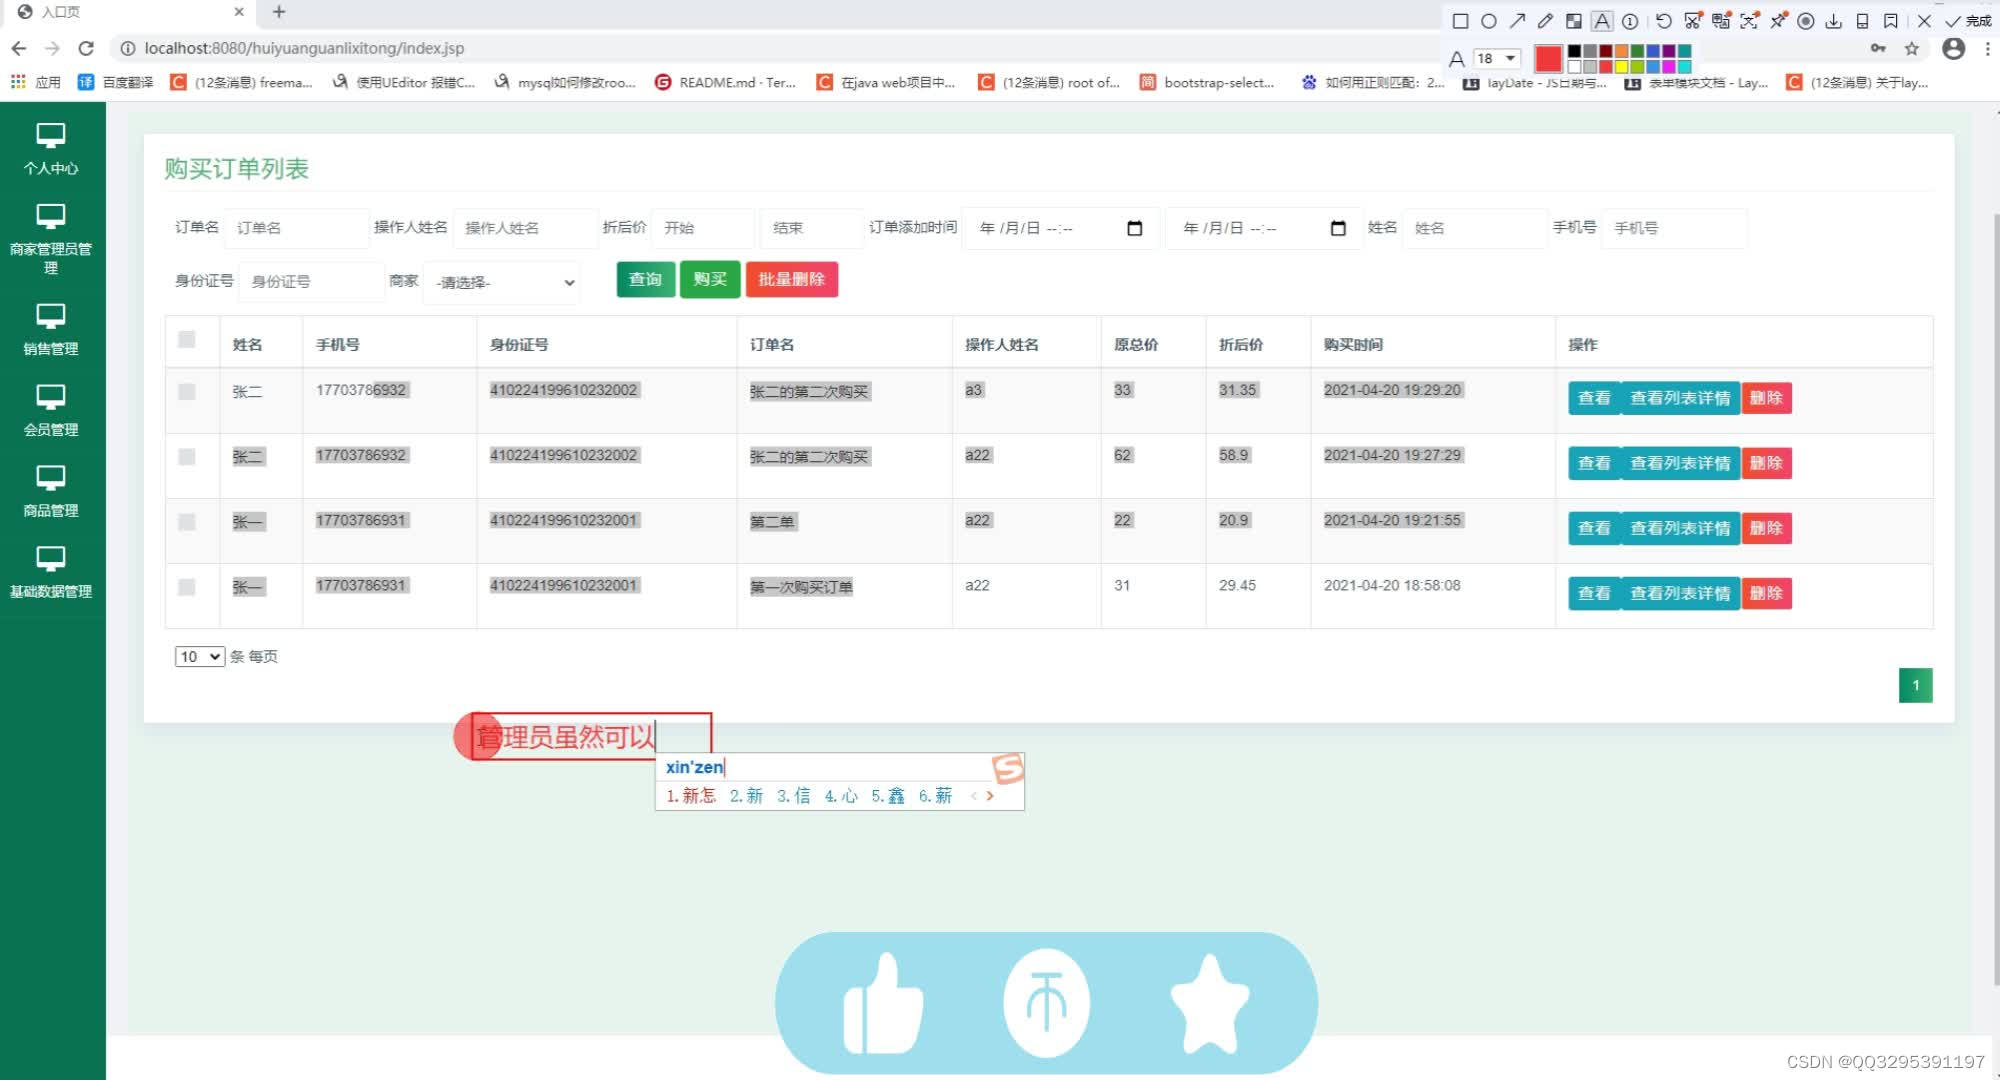This screenshot has width=2000, height=1080.
Task: Check the row for 第一次购买订单
Action: pyautogui.click(x=187, y=586)
